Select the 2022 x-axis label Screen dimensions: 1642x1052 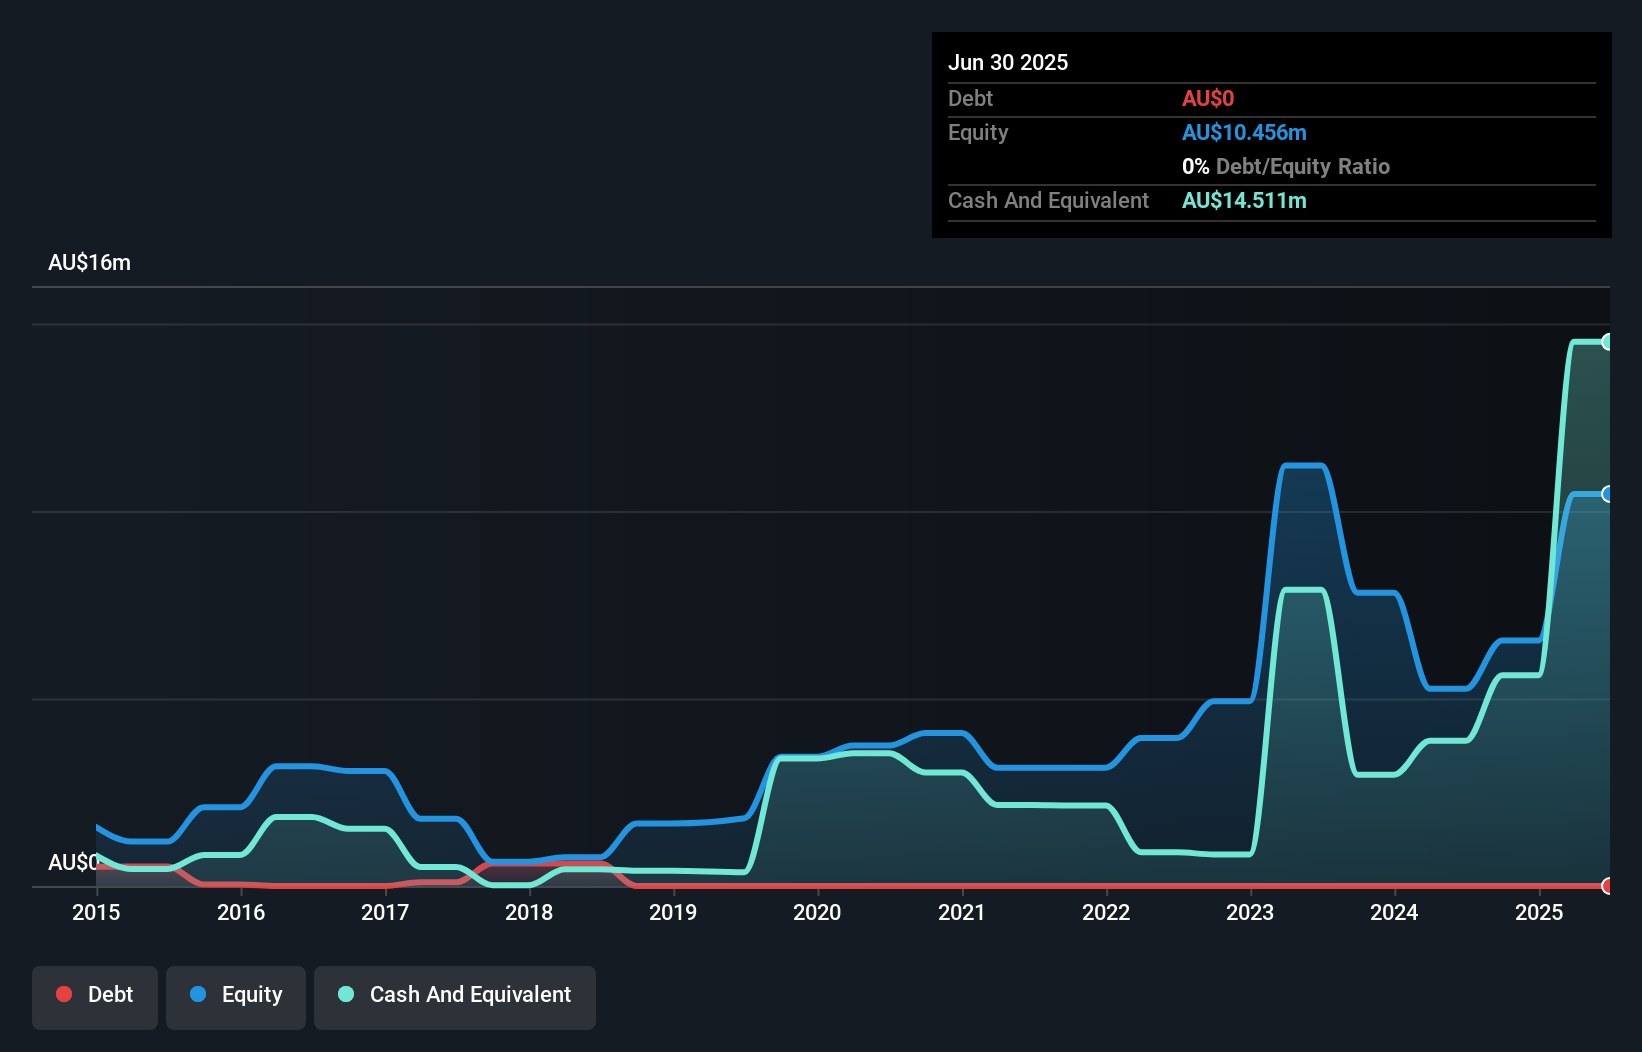click(1106, 912)
